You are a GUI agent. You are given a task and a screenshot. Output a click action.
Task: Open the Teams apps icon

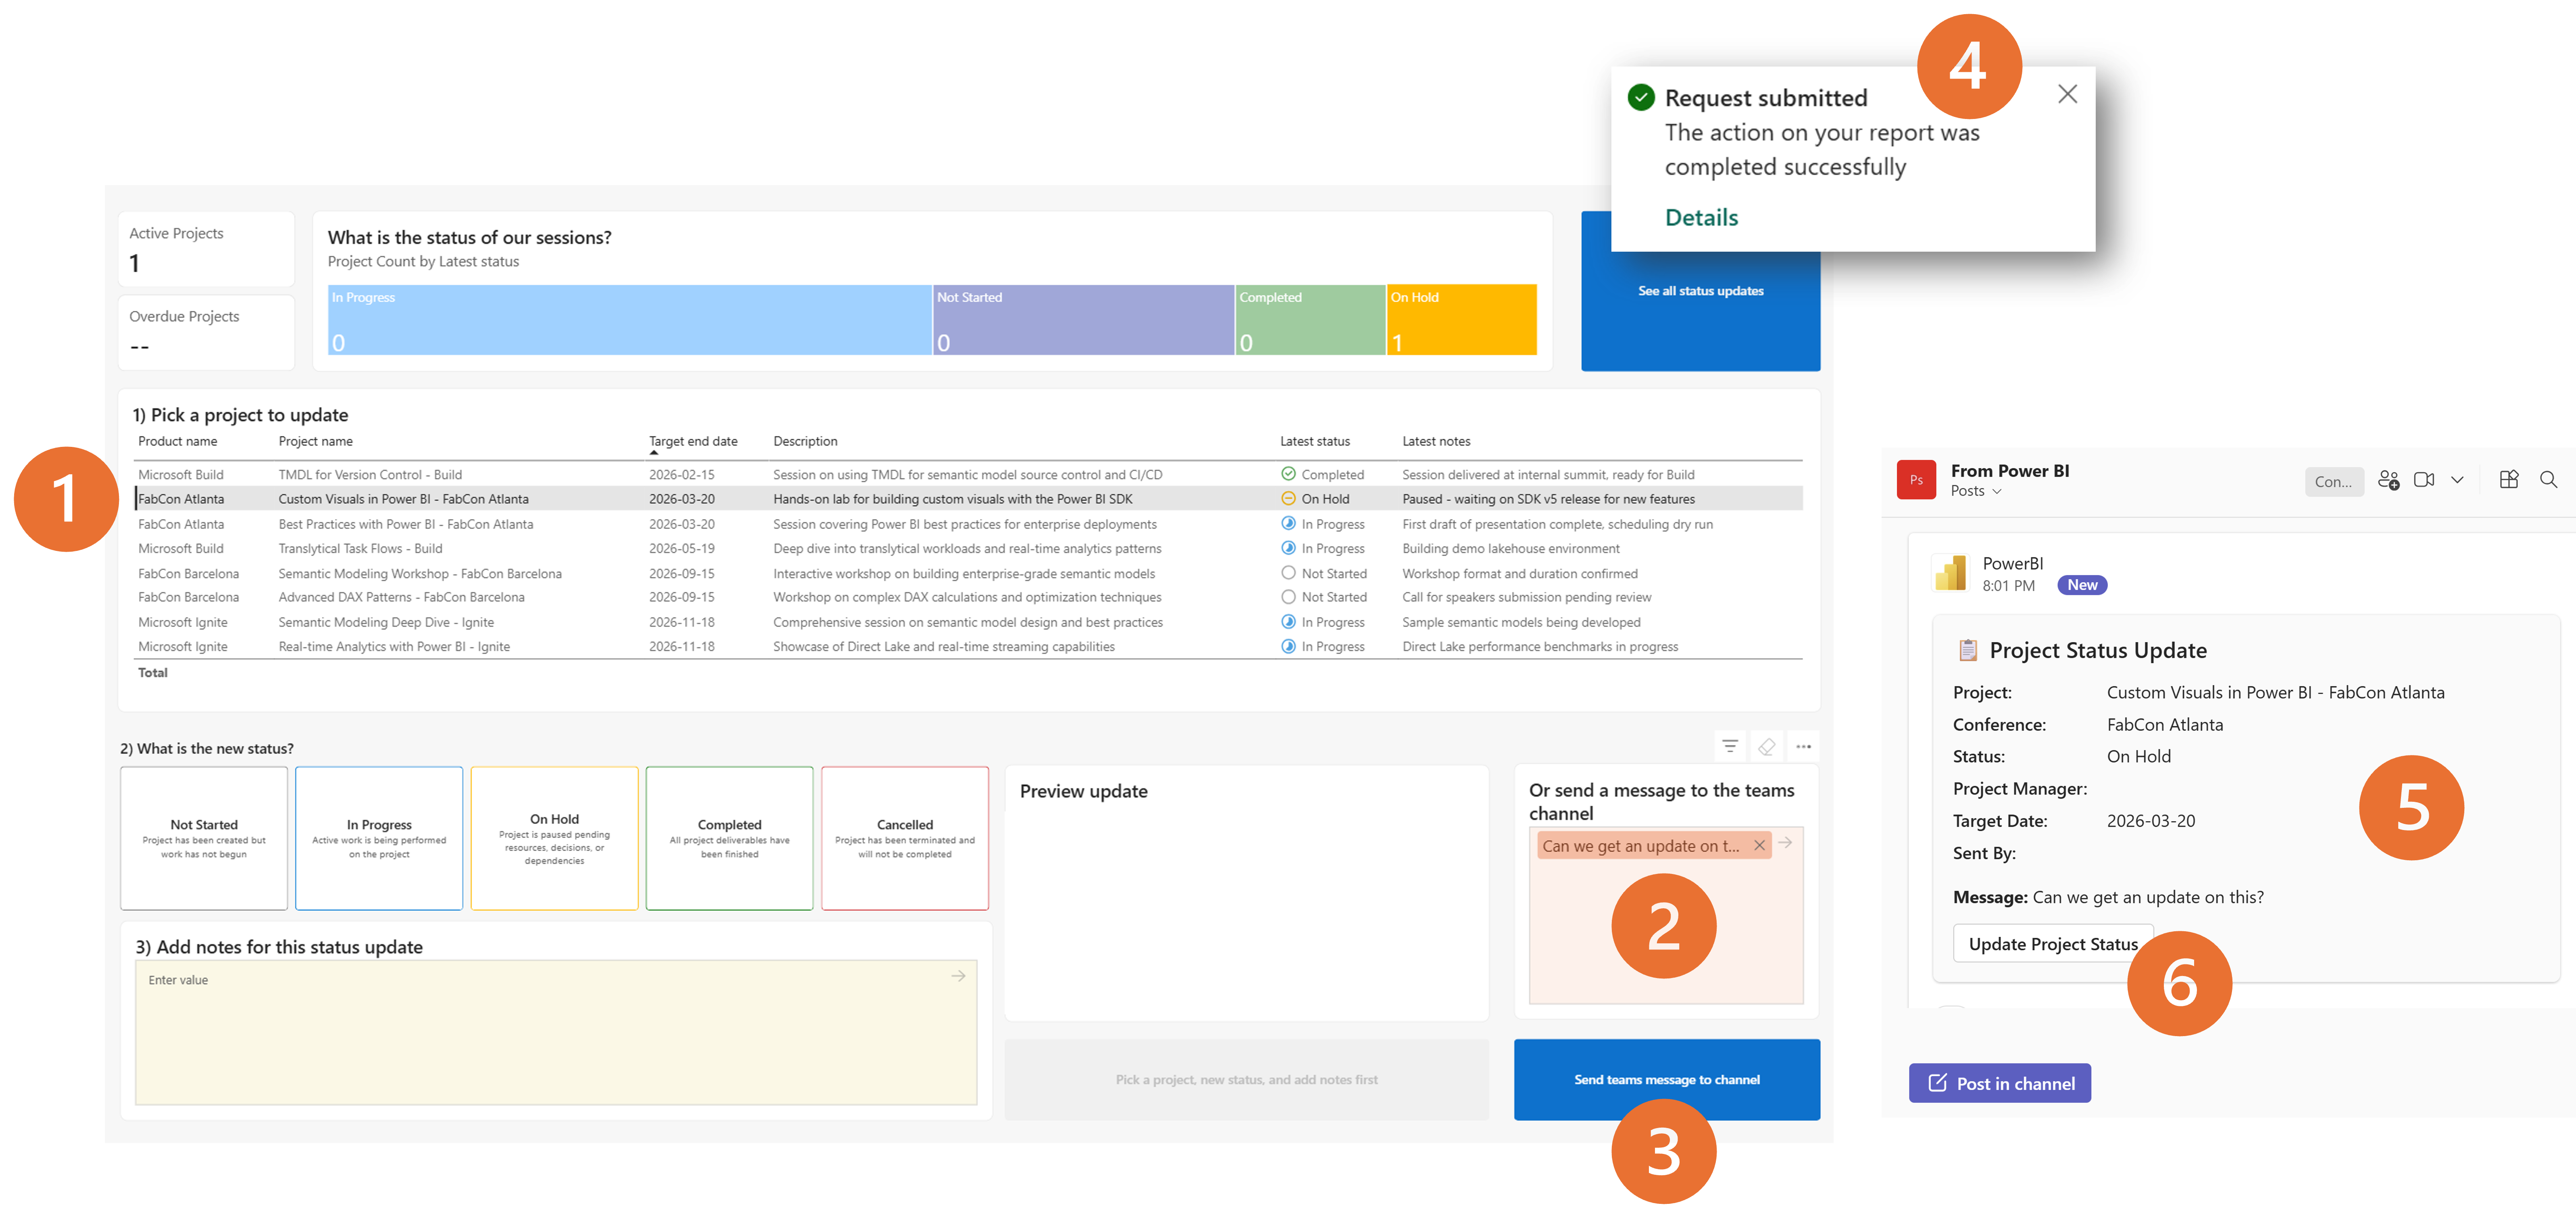2509,480
